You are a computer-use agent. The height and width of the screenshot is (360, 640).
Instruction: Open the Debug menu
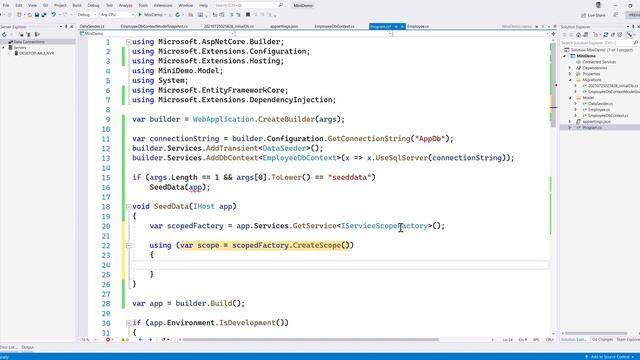pyautogui.click(x=93, y=5)
